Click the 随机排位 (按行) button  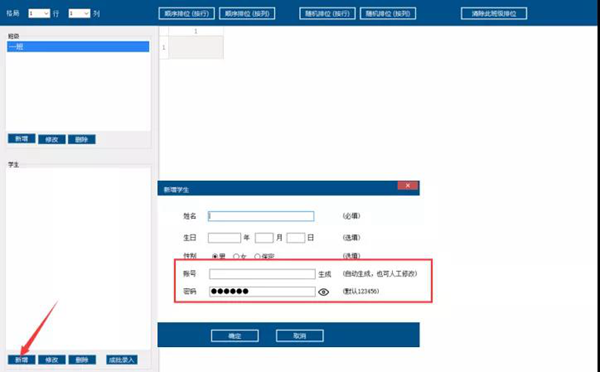coord(327,13)
